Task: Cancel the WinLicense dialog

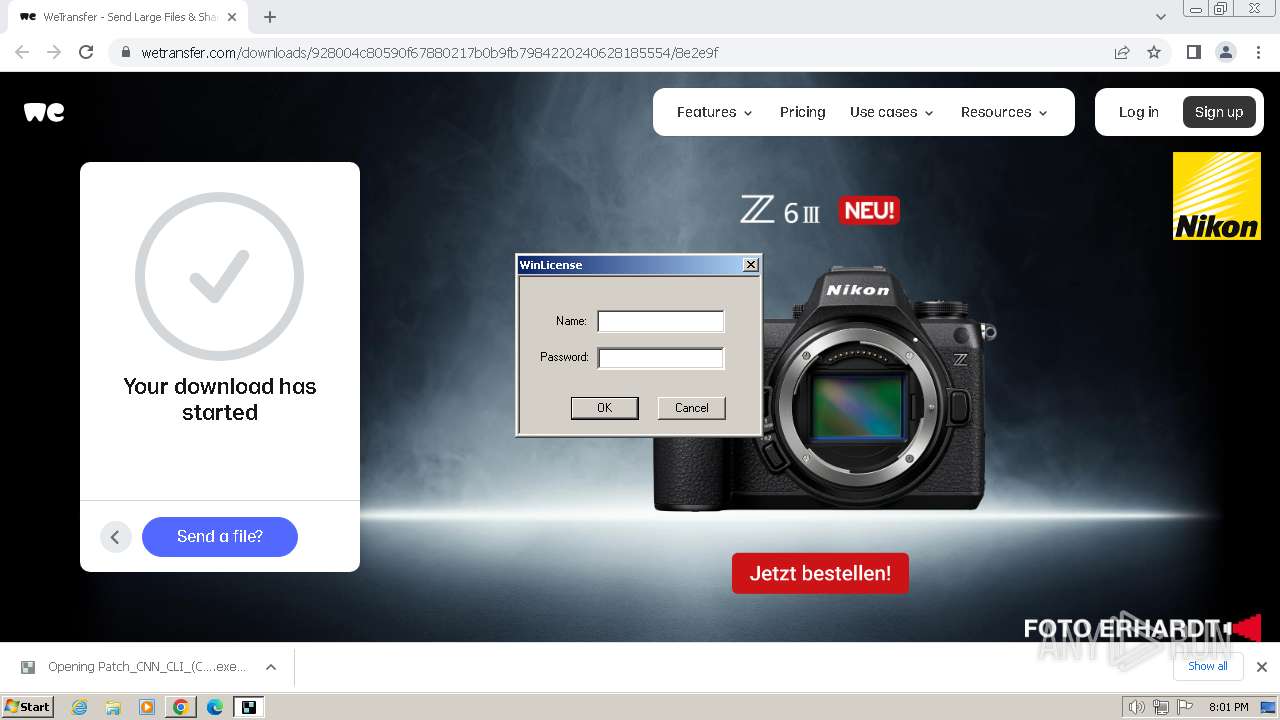Action: (x=691, y=408)
